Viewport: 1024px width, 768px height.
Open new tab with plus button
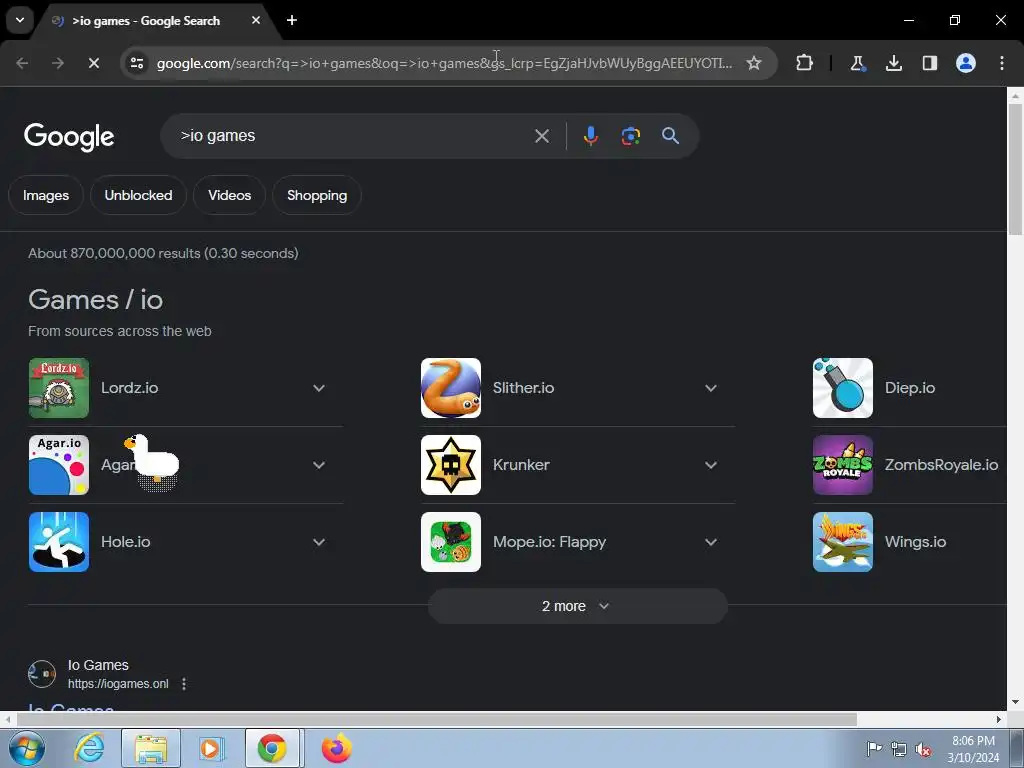pyautogui.click(x=292, y=20)
